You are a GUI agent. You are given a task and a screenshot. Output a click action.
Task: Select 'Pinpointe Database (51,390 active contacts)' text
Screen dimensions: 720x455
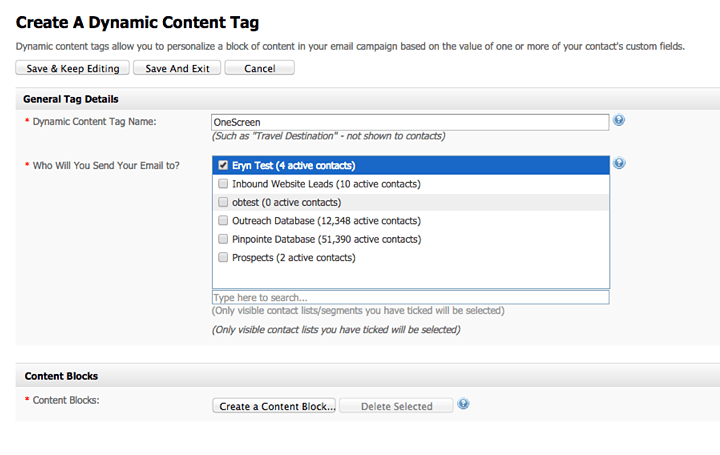[326, 239]
